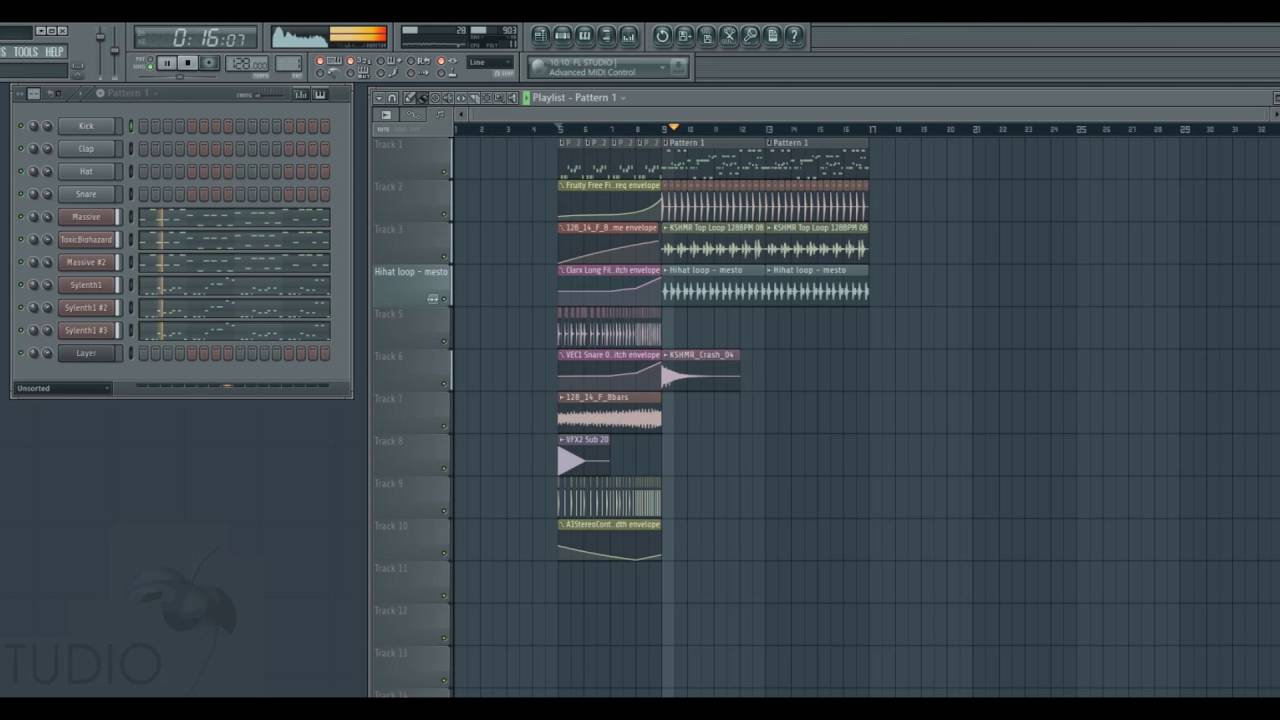Mute the Massive channel via green LED
The width and height of the screenshot is (1280, 720).
click(20, 217)
